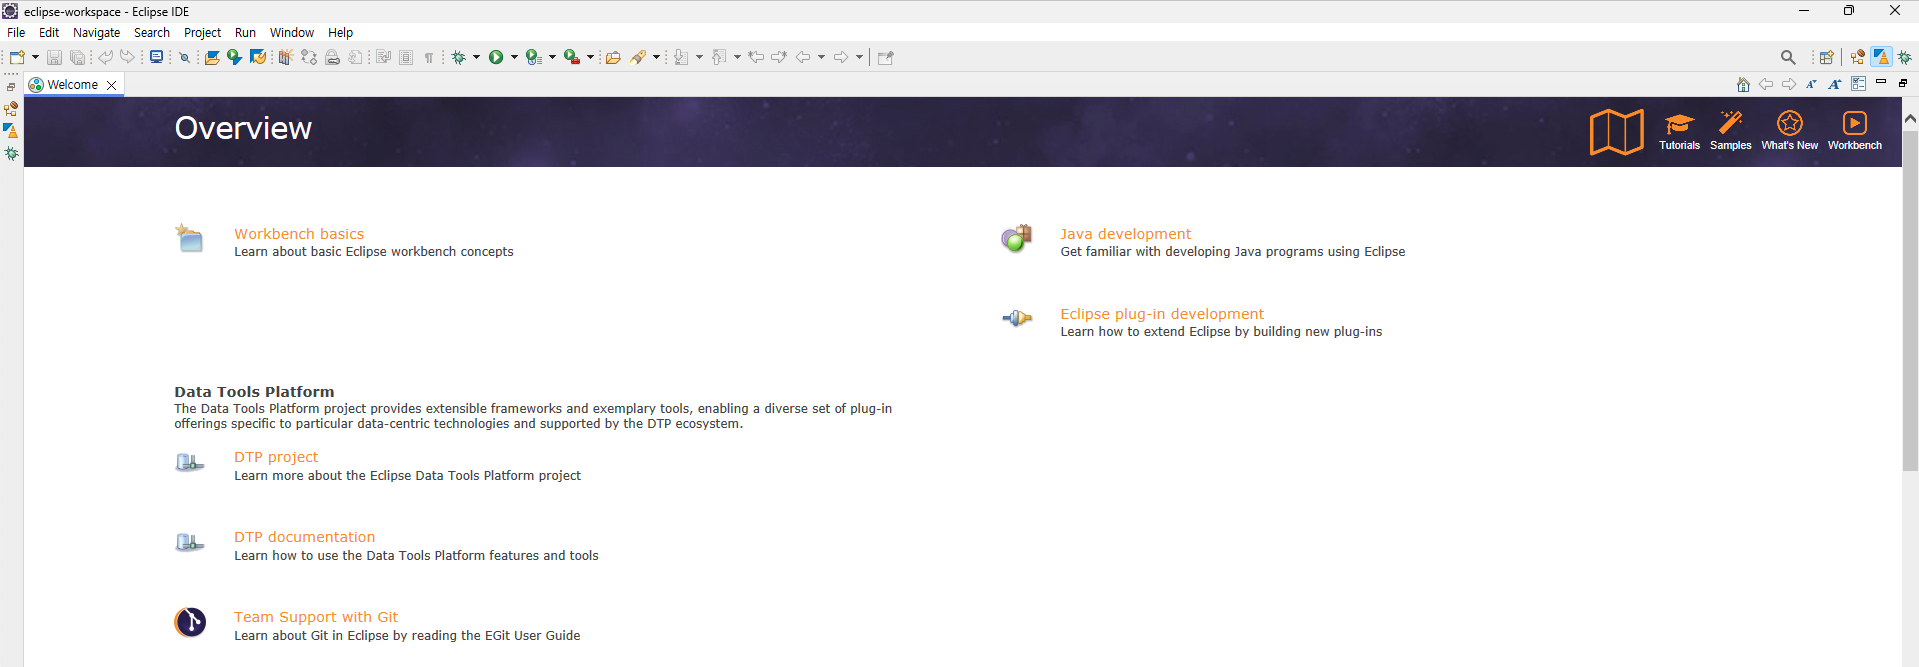1919x667 pixels.
Task: Expand the Search flashlight dropdown arrow
Action: tap(656, 57)
